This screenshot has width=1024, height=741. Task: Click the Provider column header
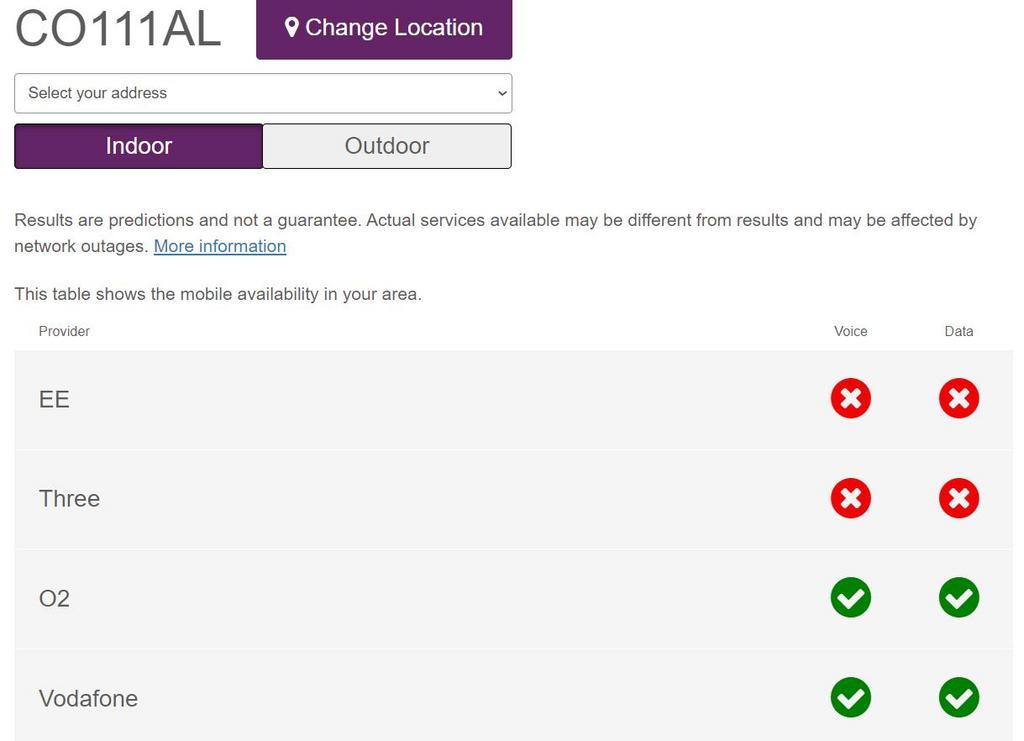pos(64,332)
